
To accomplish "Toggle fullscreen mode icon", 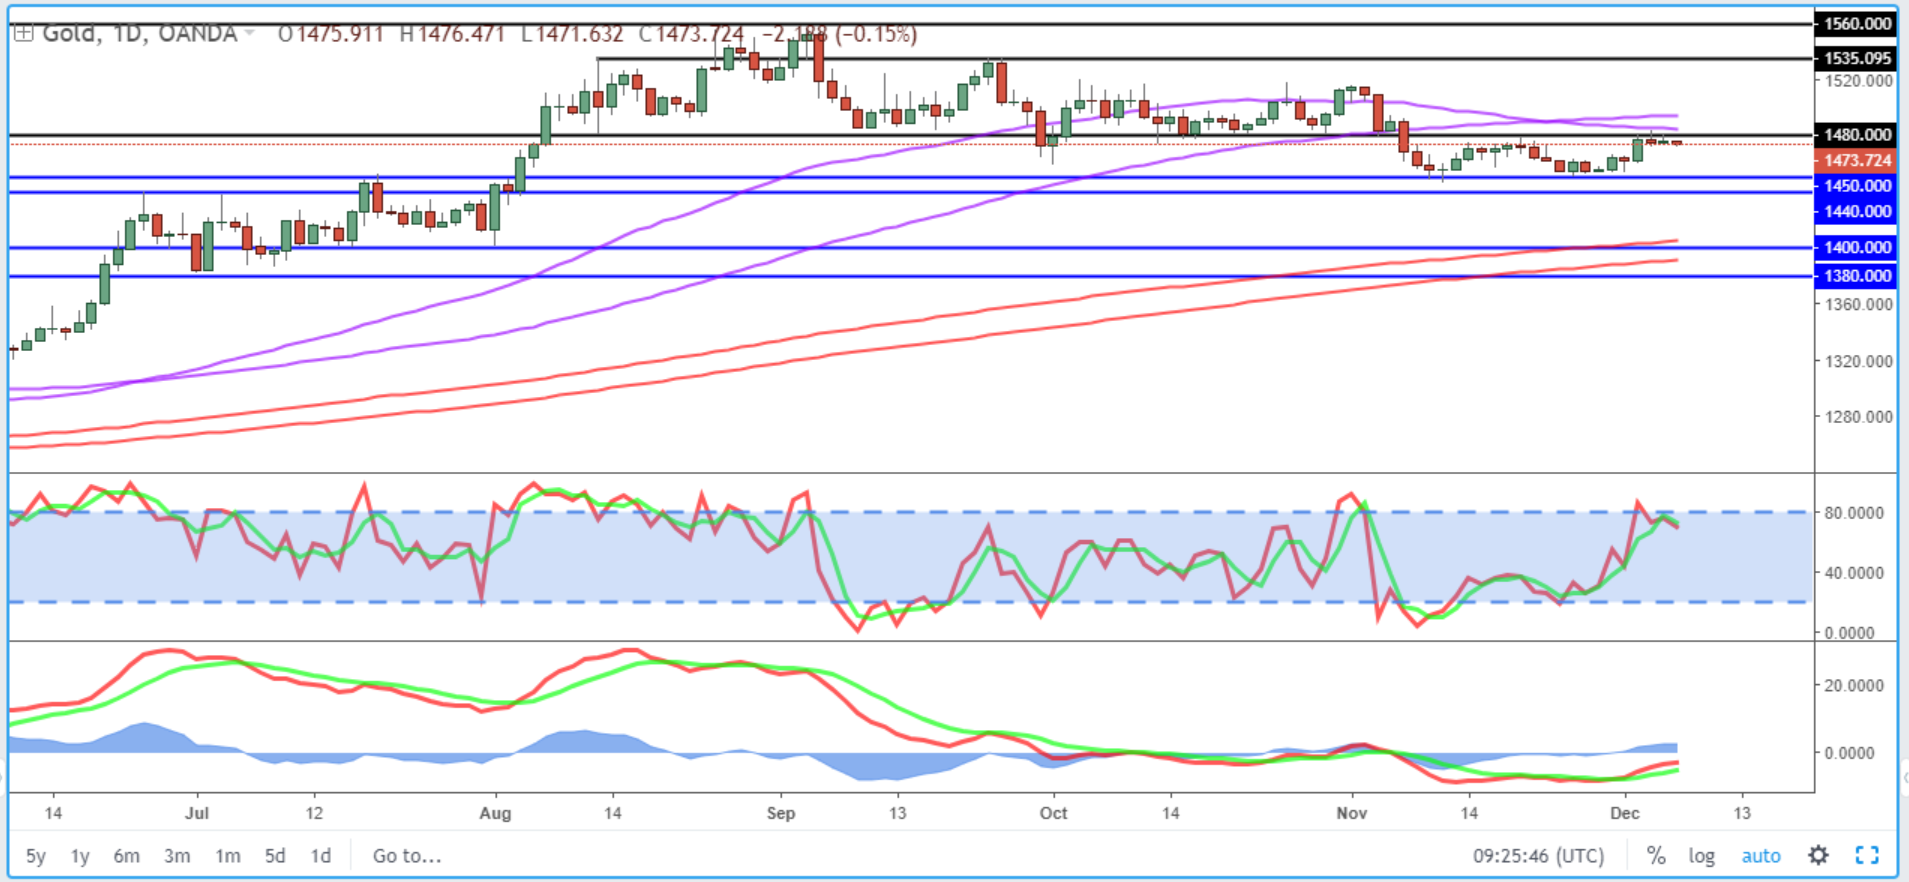I will pos(1866,855).
